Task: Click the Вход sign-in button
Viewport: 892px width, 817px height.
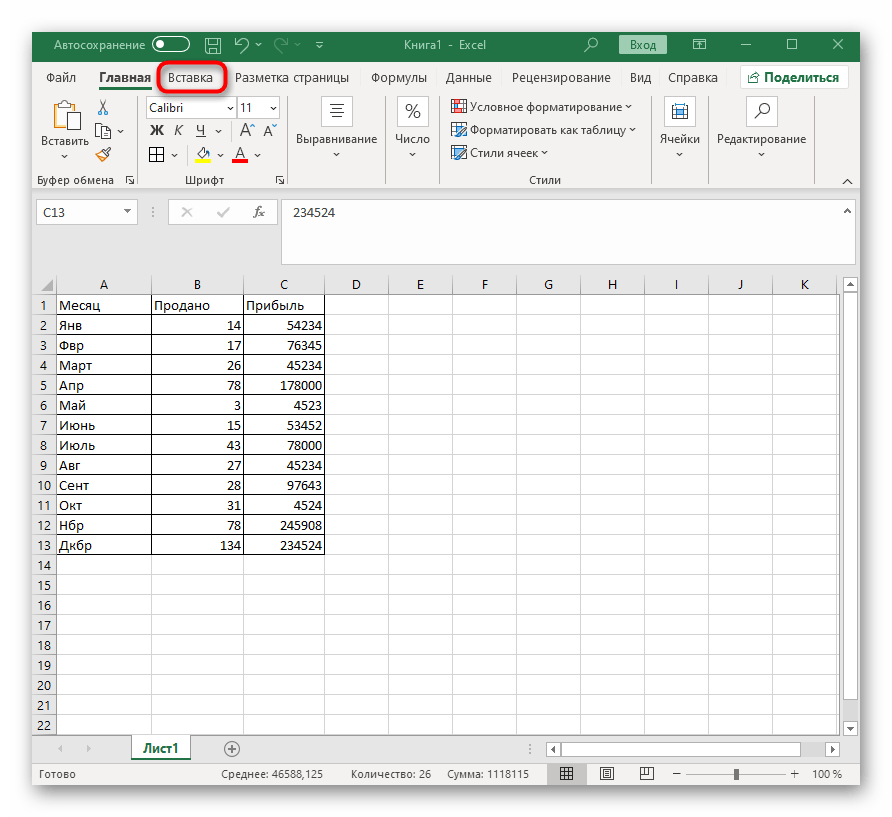Action: [643, 45]
